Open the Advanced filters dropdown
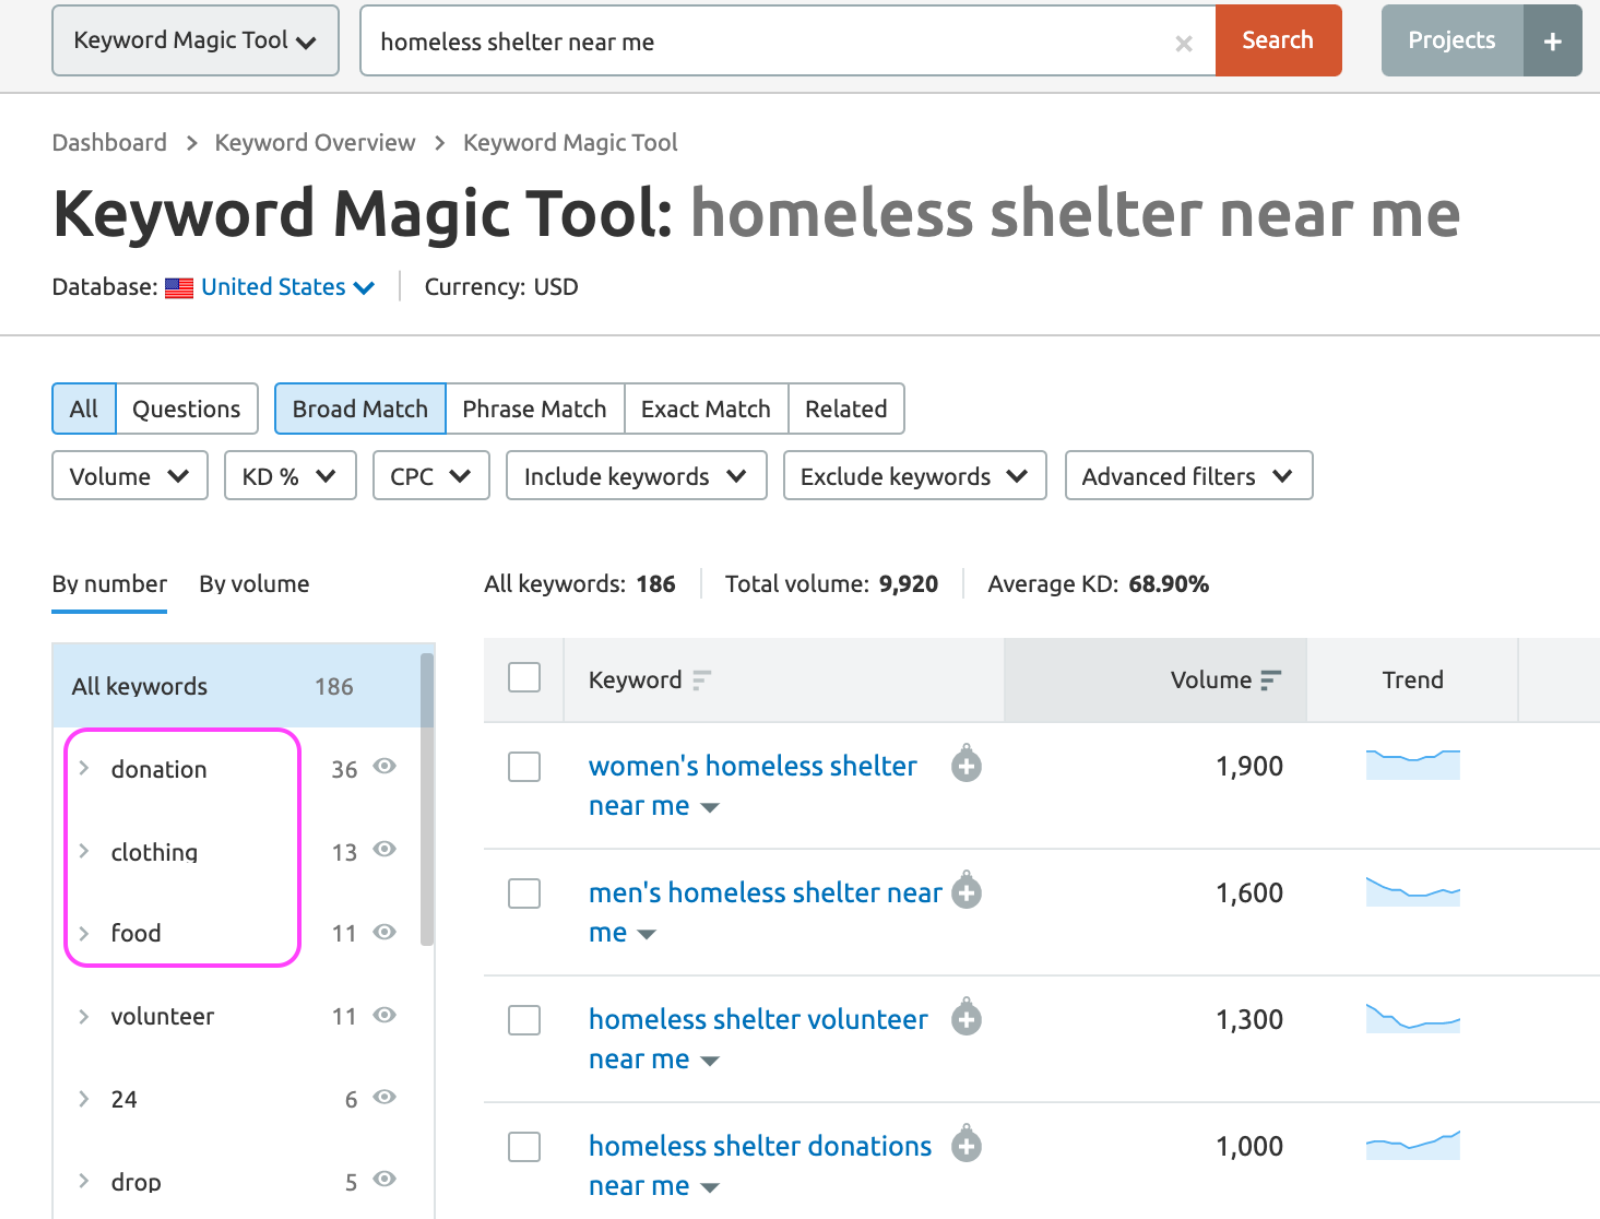The image size is (1600, 1219). tap(1189, 476)
